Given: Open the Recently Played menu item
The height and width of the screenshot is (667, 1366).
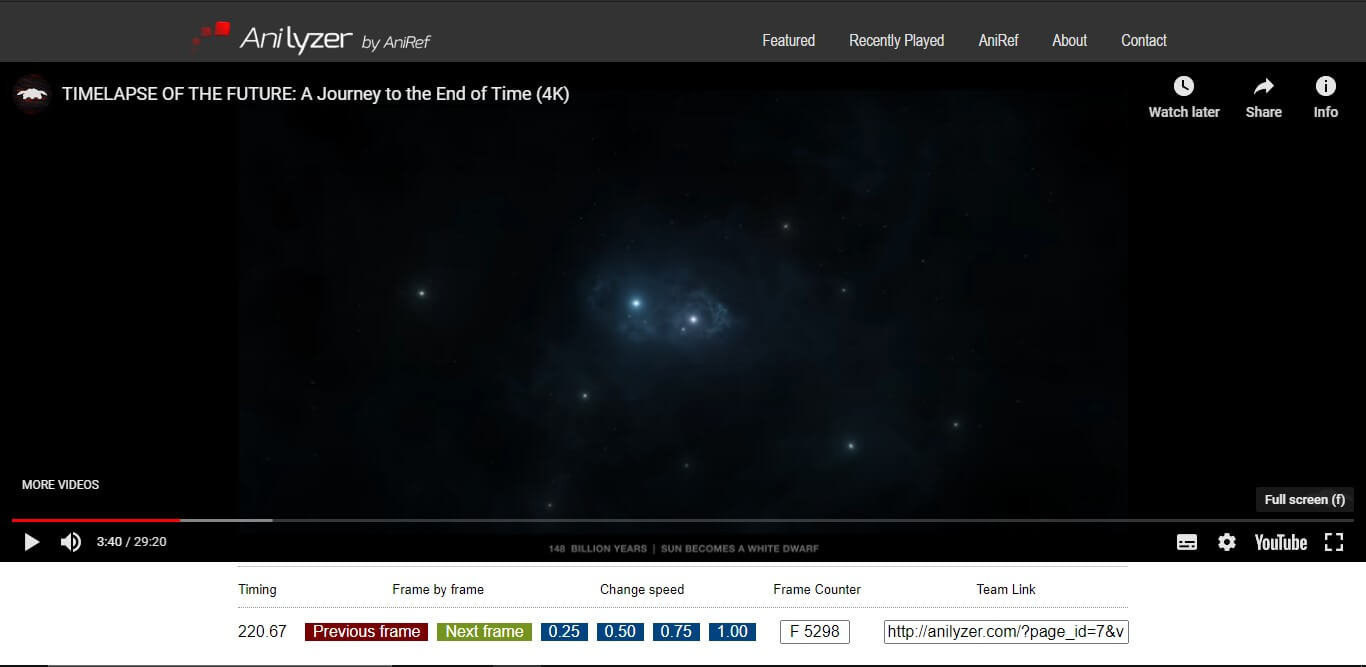Looking at the screenshot, I should (x=896, y=40).
